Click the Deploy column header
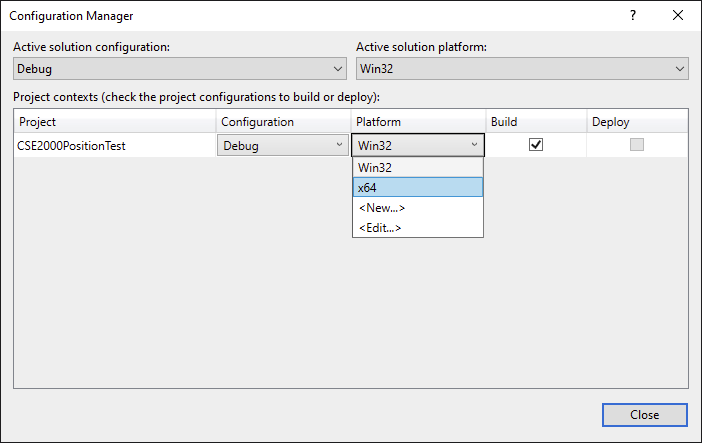Screen dimensions: 702x443 (636, 122)
